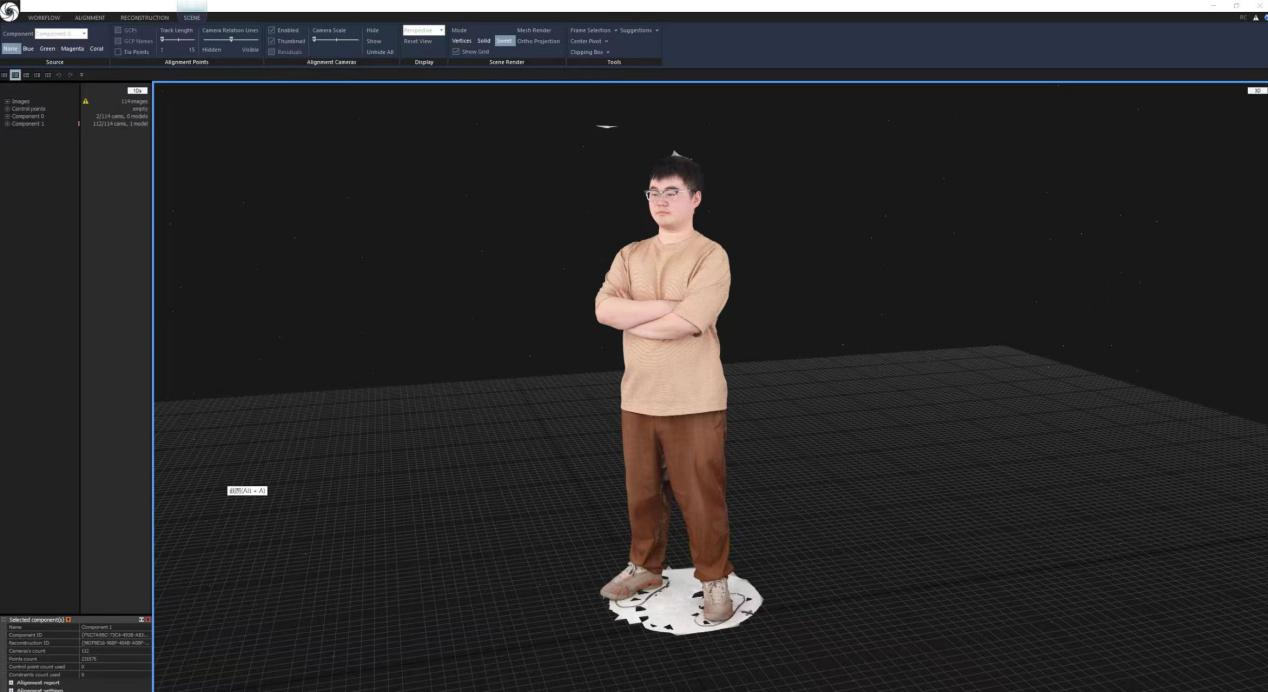
Task: Select the fifth layout icon
Action: [48, 74]
